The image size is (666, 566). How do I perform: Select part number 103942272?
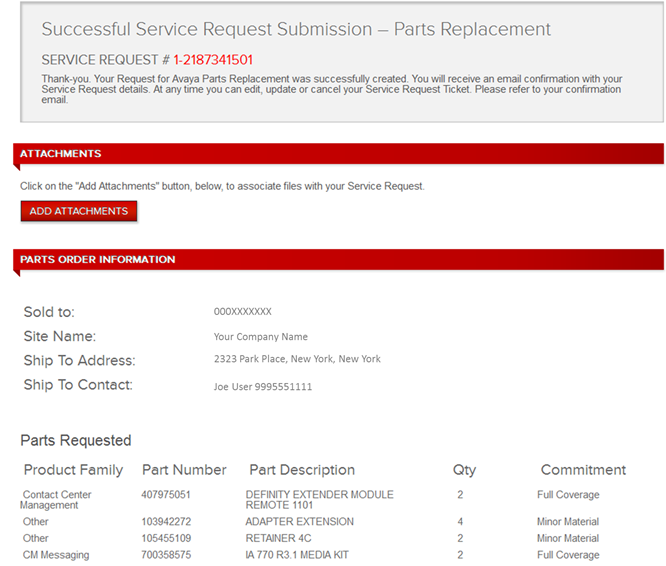coord(166,521)
